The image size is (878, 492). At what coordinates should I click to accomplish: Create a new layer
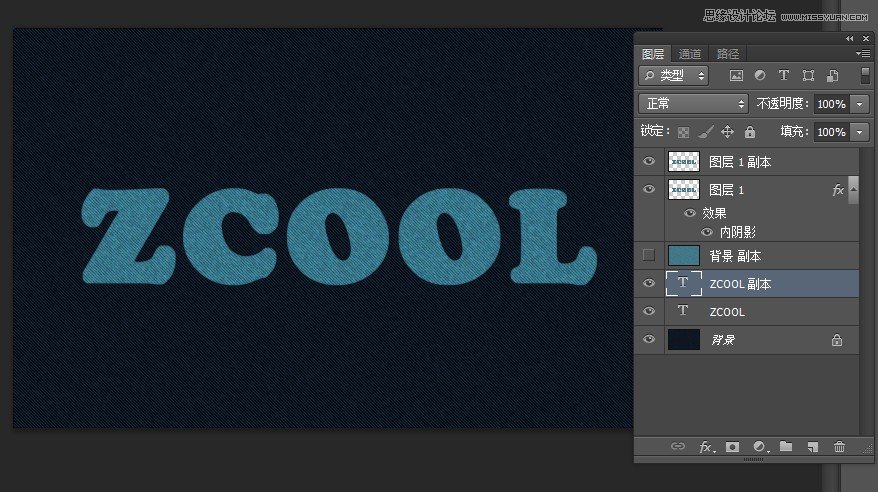click(x=812, y=447)
